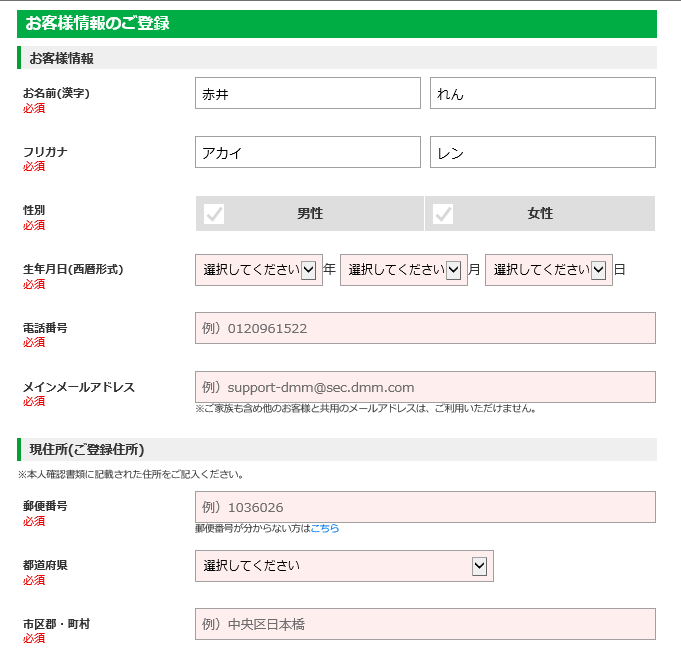681x651 pixels.
Task: Click the 電話番号 label
Action: click(45, 328)
